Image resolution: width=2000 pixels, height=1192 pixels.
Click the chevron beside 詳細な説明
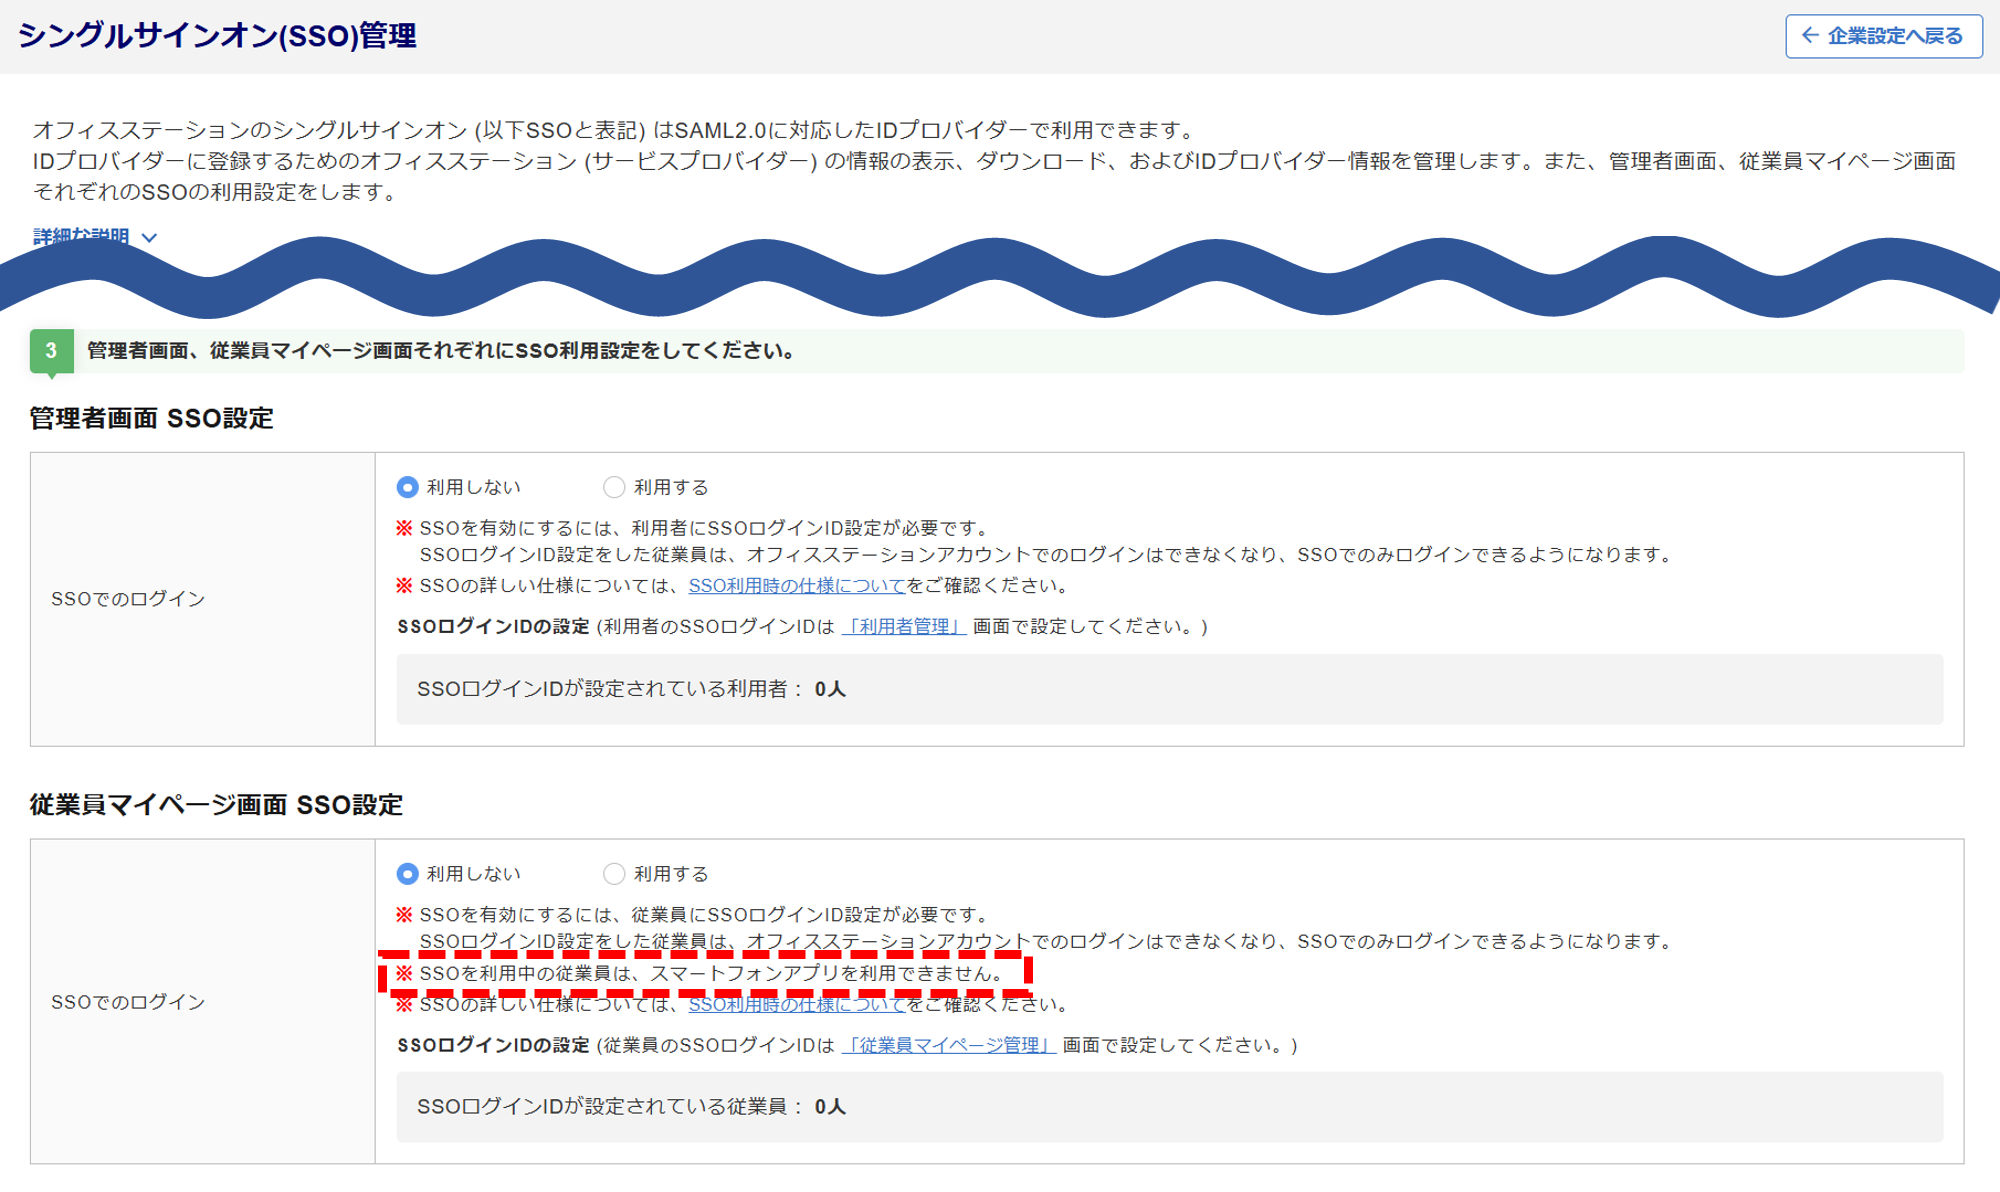pos(150,238)
